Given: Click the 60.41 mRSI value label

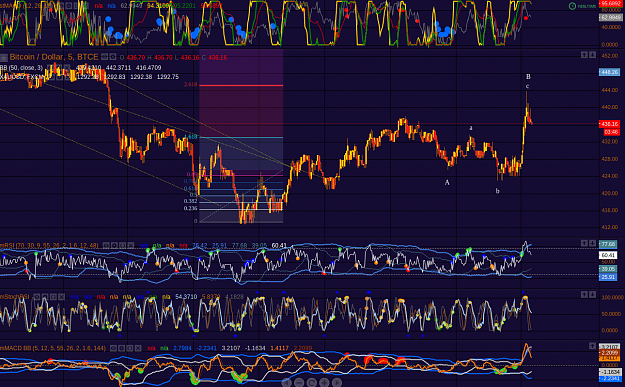Looking at the screenshot, I should (608, 255).
